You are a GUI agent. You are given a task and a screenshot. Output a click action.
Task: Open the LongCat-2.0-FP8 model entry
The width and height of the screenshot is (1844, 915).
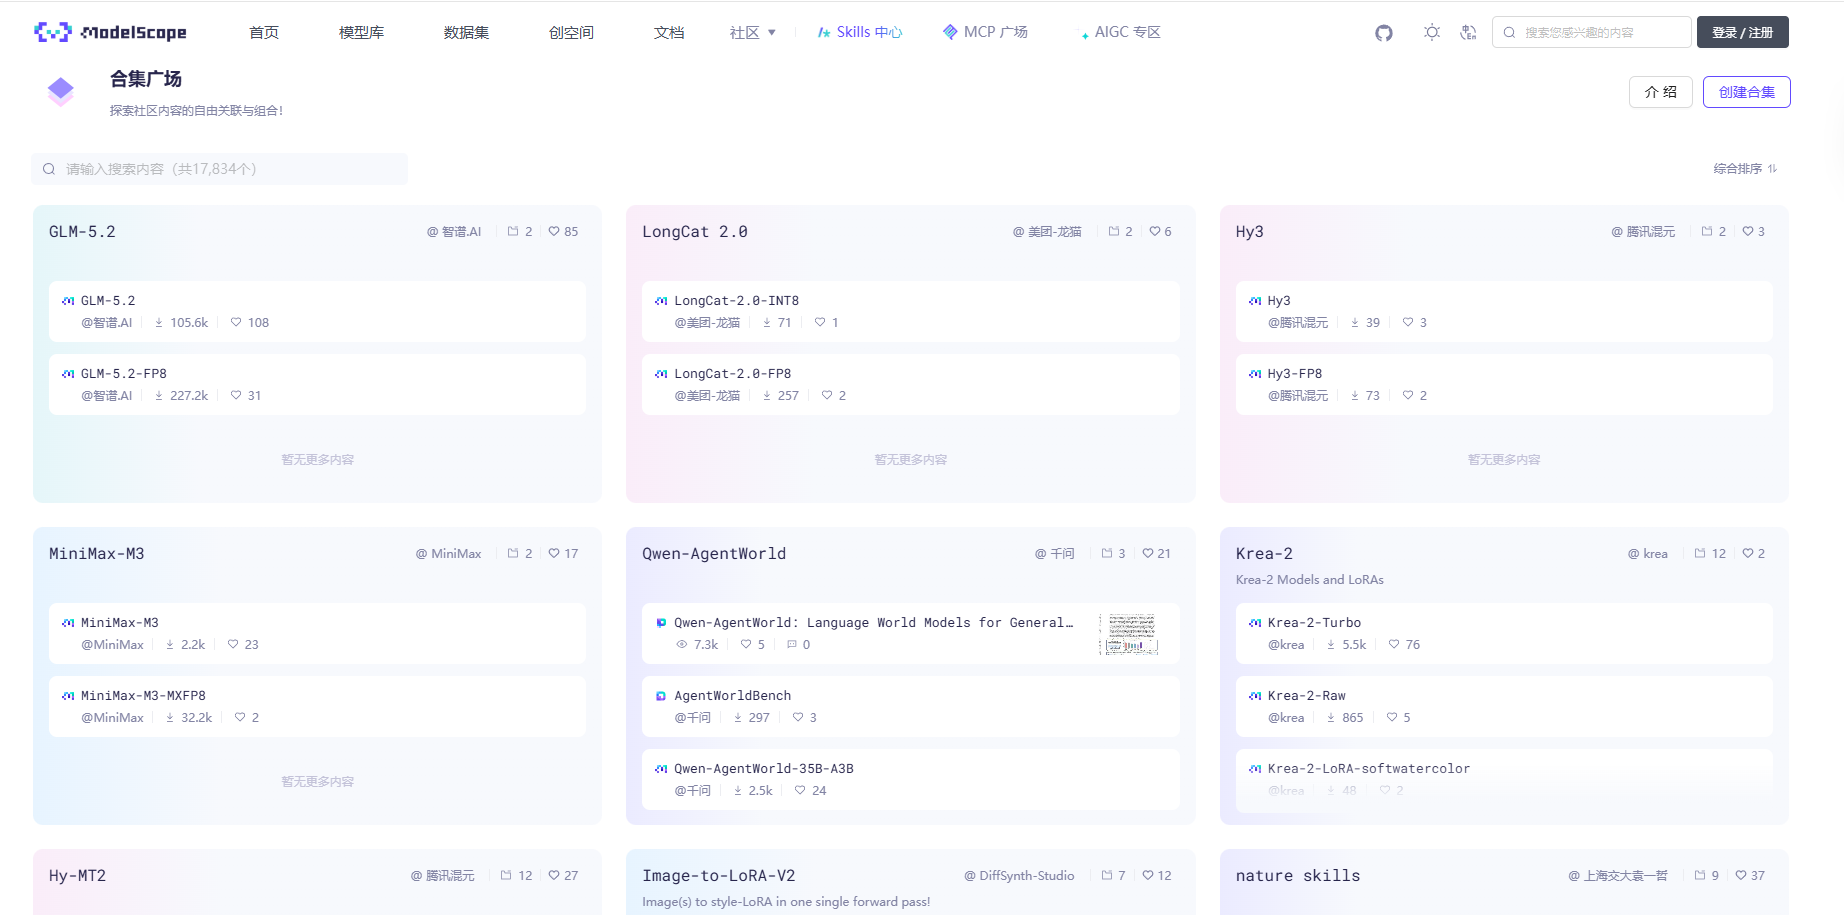[x=910, y=384]
